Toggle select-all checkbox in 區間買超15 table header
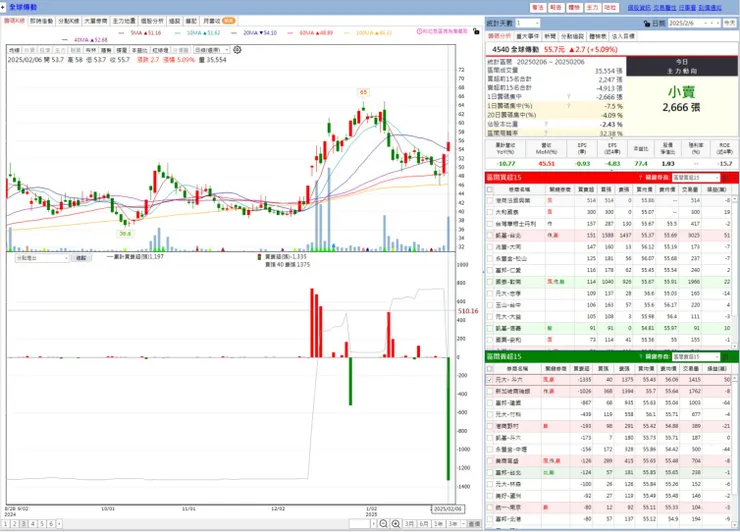Screen dimensions: 740x532 pos(490,189)
